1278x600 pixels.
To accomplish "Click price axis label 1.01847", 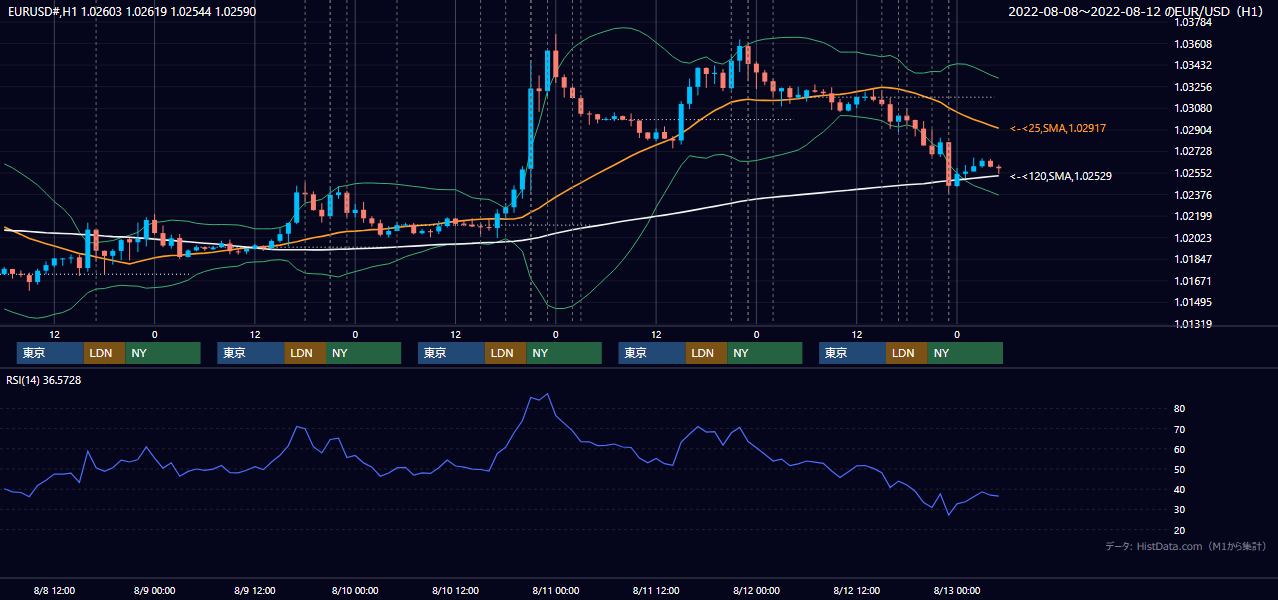I will pyautogui.click(x=1194, y=259).
